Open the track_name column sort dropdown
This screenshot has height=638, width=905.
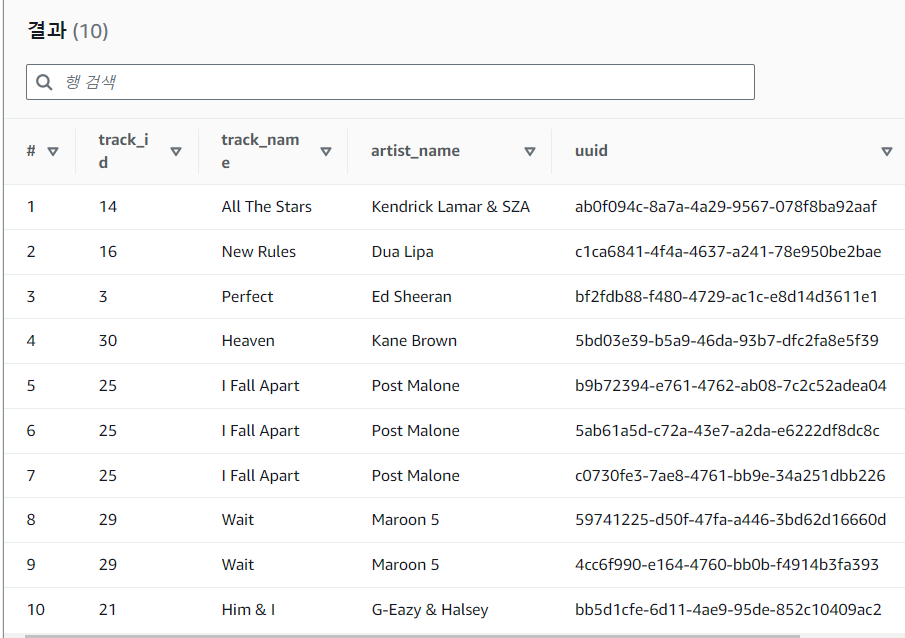point(326,151)
